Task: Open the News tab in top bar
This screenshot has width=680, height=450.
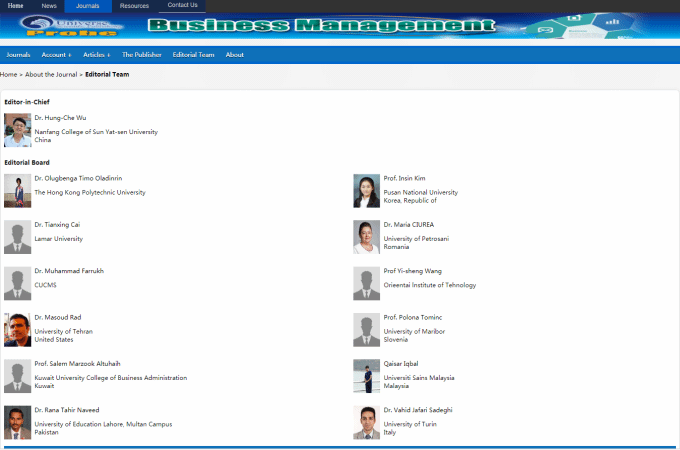Action: pyautogui.click(x=49, y=6)
